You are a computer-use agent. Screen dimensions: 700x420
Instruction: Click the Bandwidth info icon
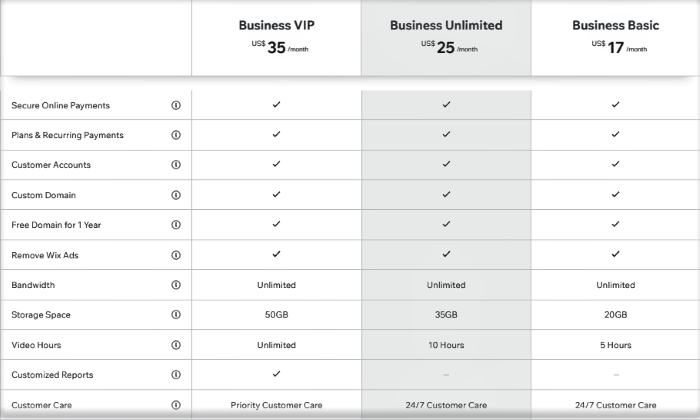tap(176, 285)
